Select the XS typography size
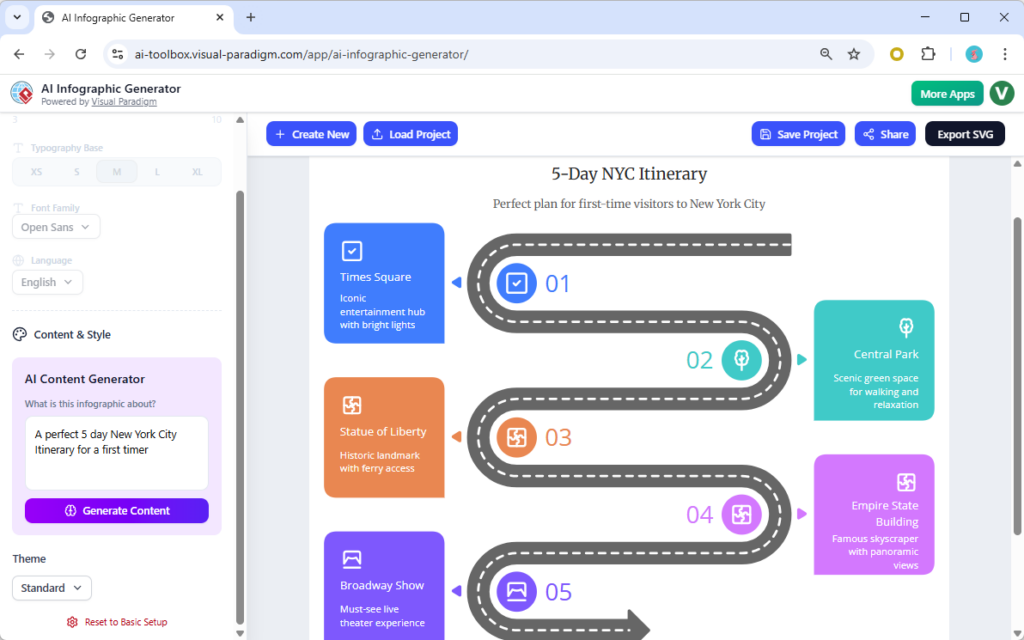The image size is (1024, 640). (x=36, y=172)
